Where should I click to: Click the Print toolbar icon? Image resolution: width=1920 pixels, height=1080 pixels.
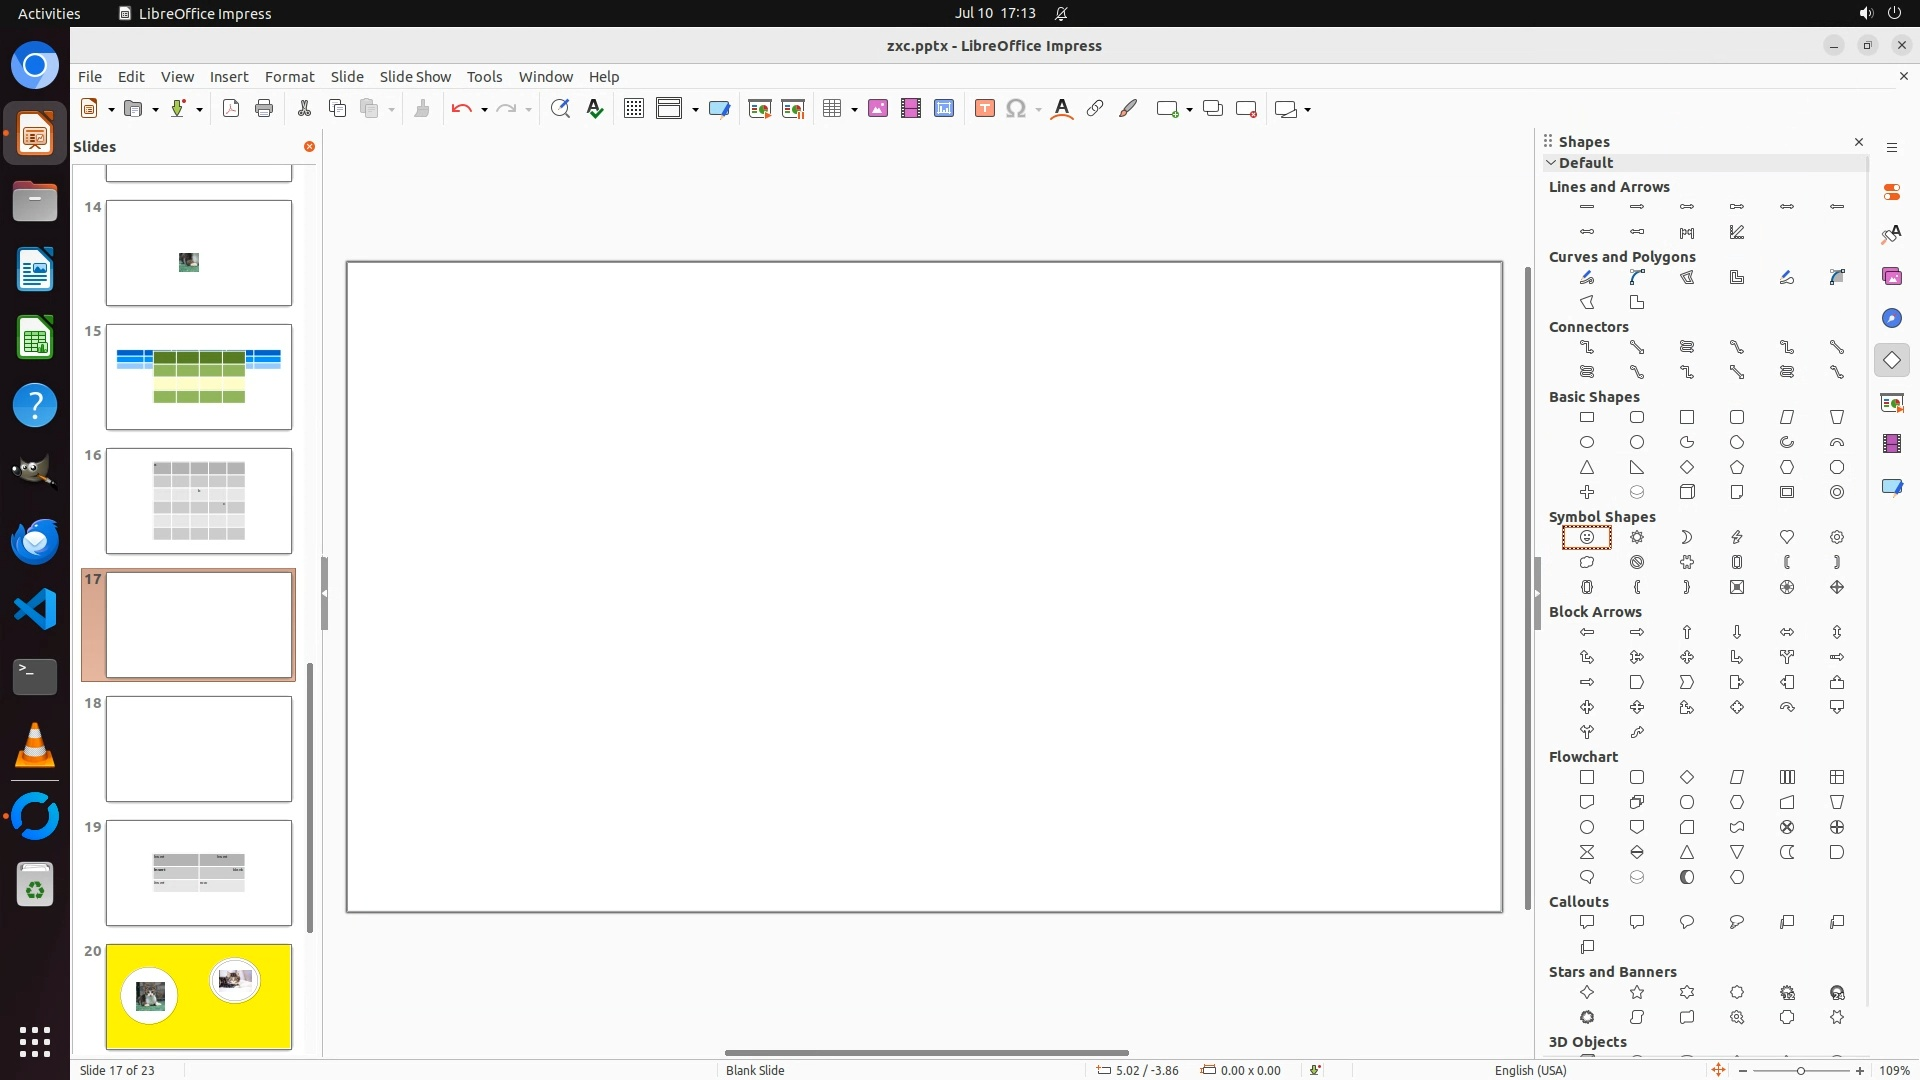click(264, 109)
